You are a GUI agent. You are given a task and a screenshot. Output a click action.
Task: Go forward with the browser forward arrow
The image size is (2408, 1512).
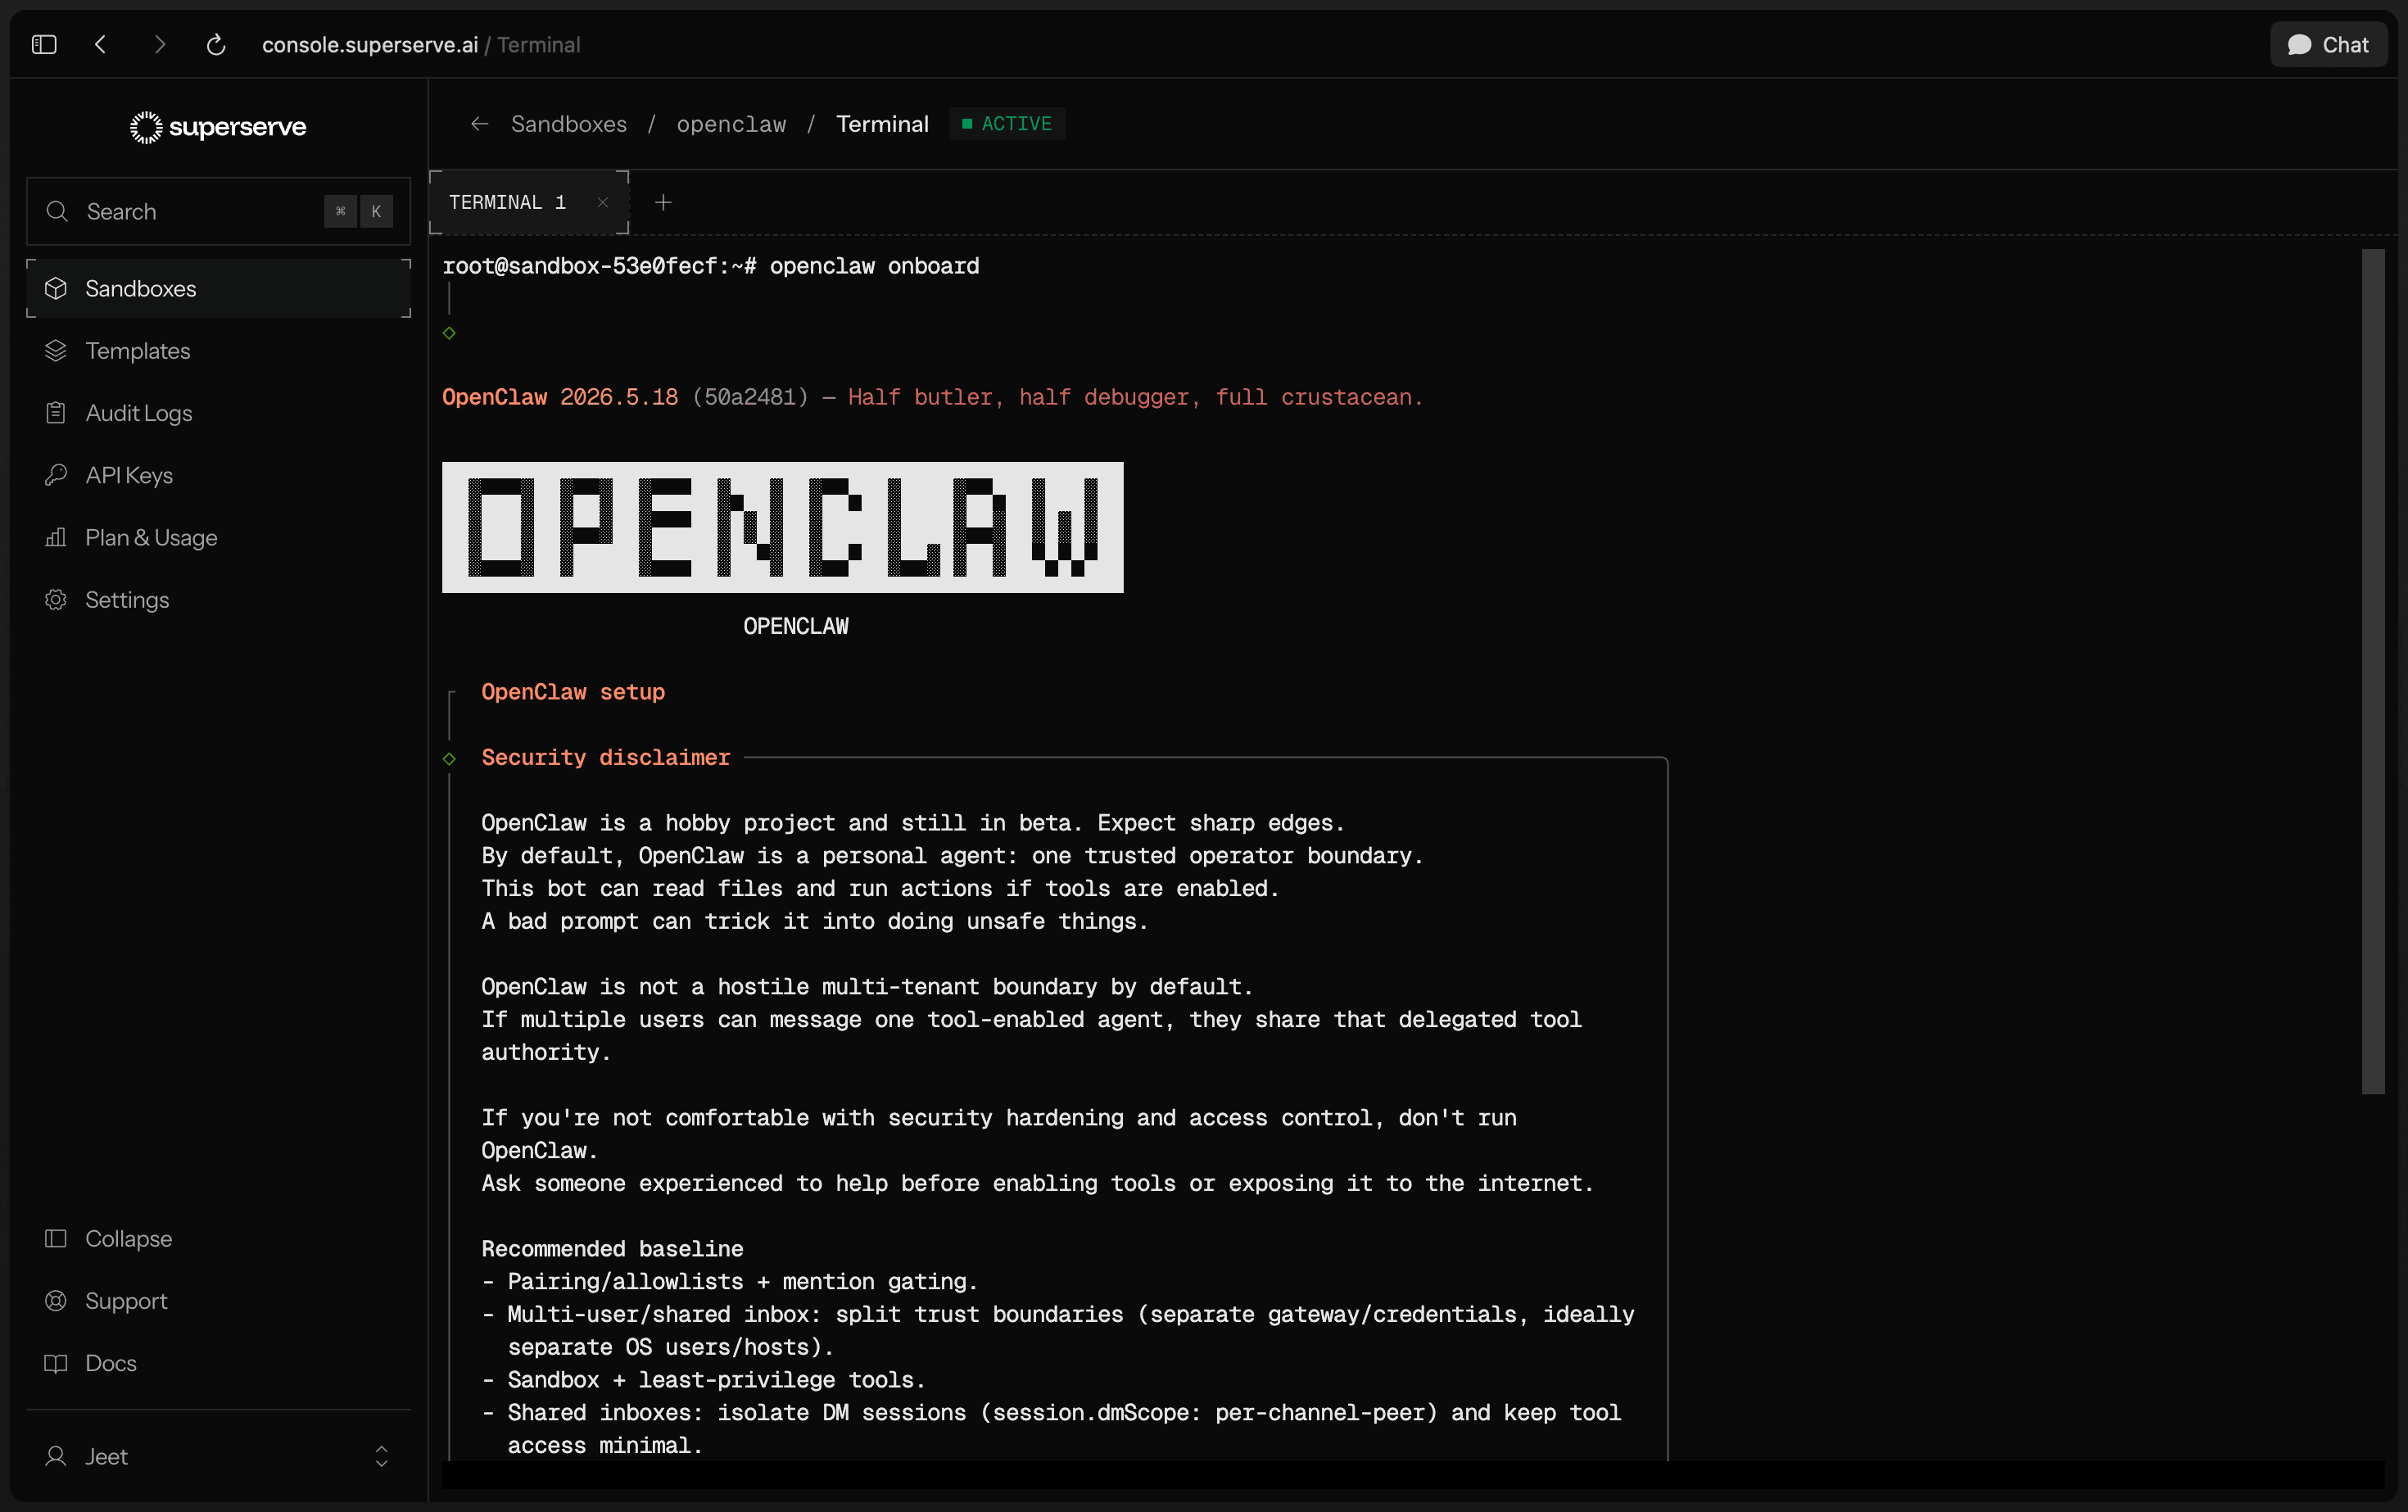point(159,45)
